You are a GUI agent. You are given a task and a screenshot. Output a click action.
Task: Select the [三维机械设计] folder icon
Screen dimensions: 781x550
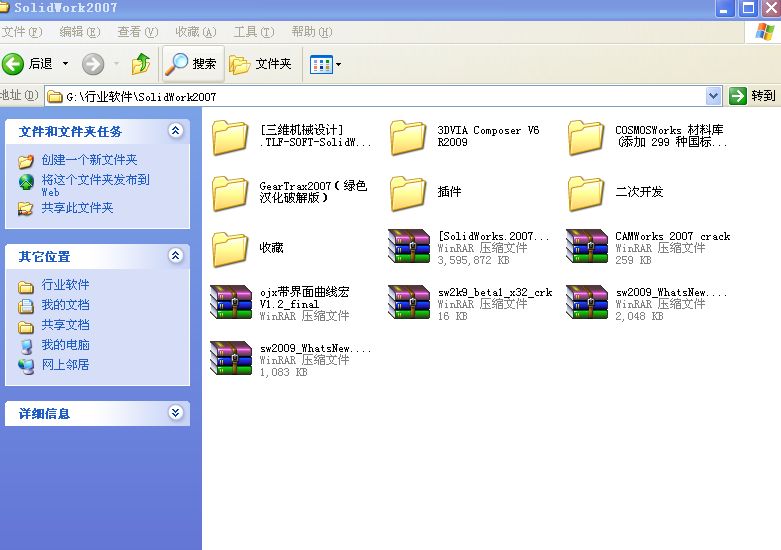(x=230, y=138)
